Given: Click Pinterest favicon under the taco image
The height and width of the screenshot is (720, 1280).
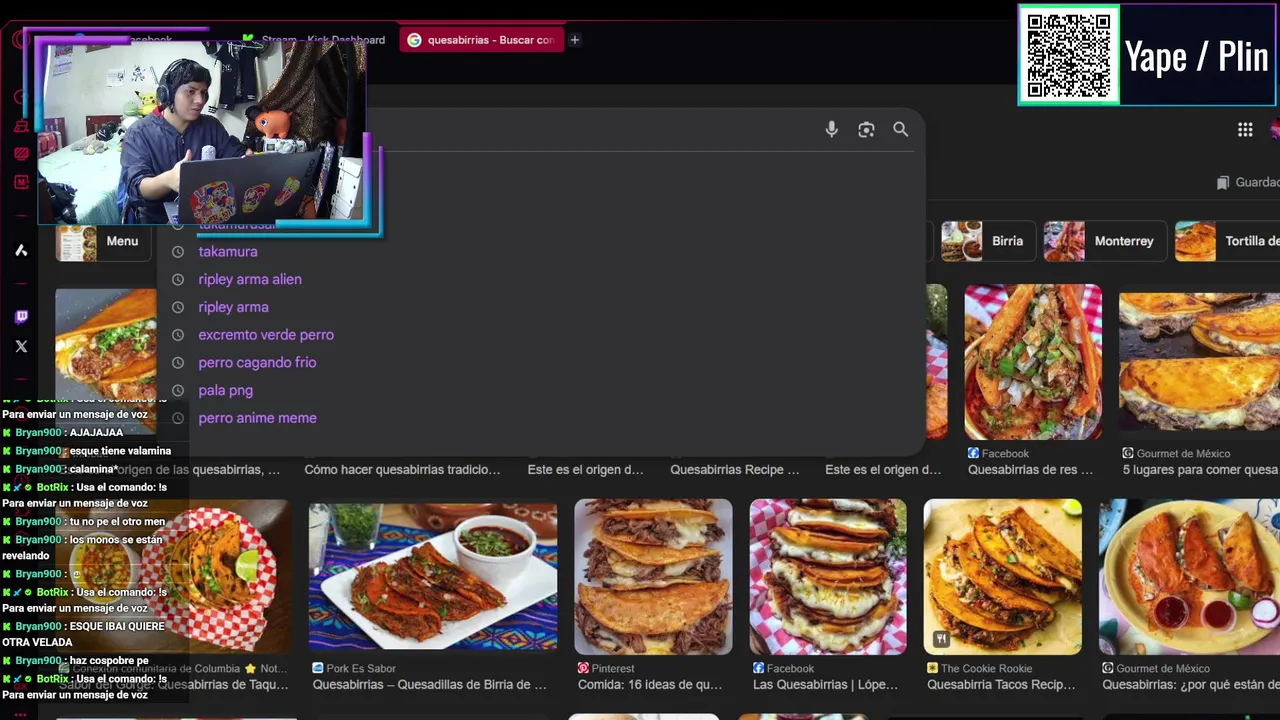Looking at the screenshot, I should (x=583, y=668).
